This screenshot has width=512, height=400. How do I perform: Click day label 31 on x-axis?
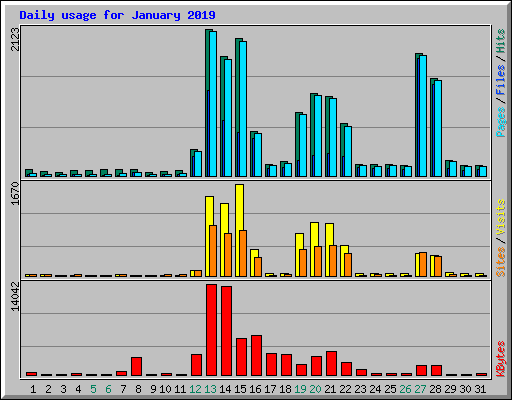click(x=480, y=389)
